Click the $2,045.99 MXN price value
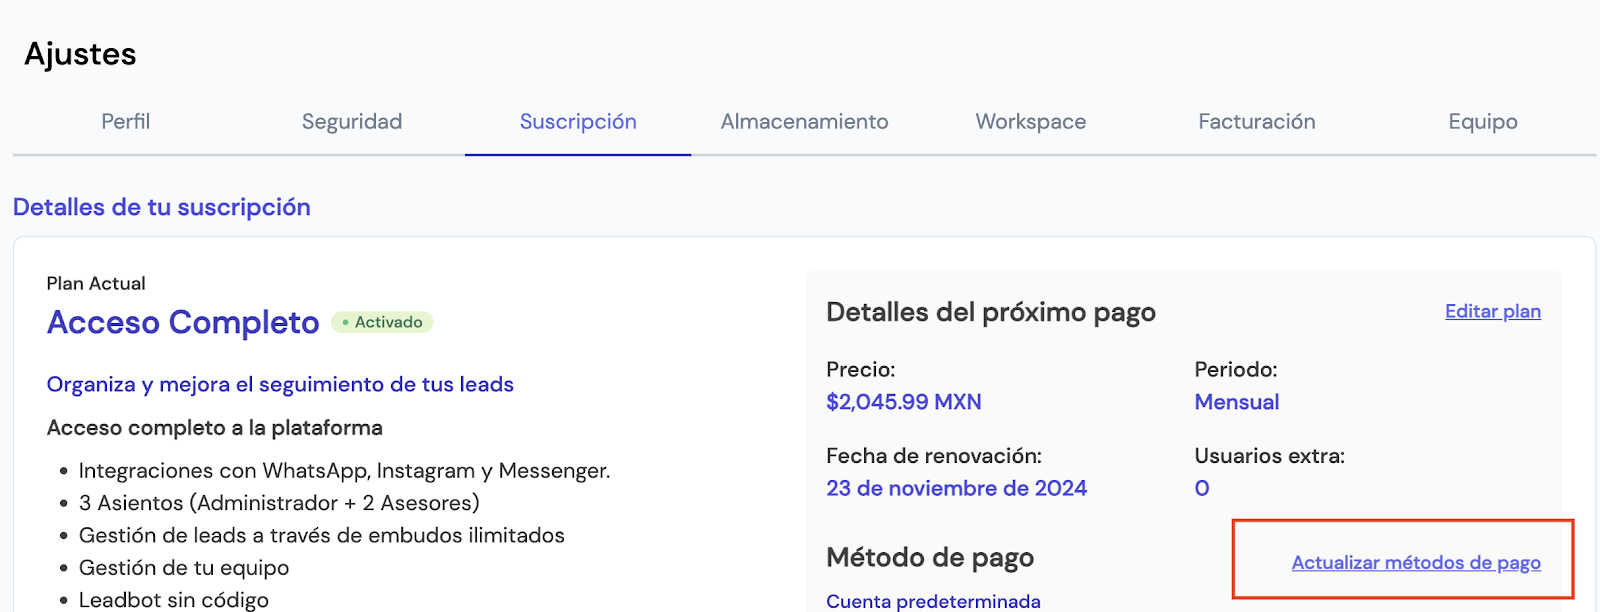 click(903, 402)
